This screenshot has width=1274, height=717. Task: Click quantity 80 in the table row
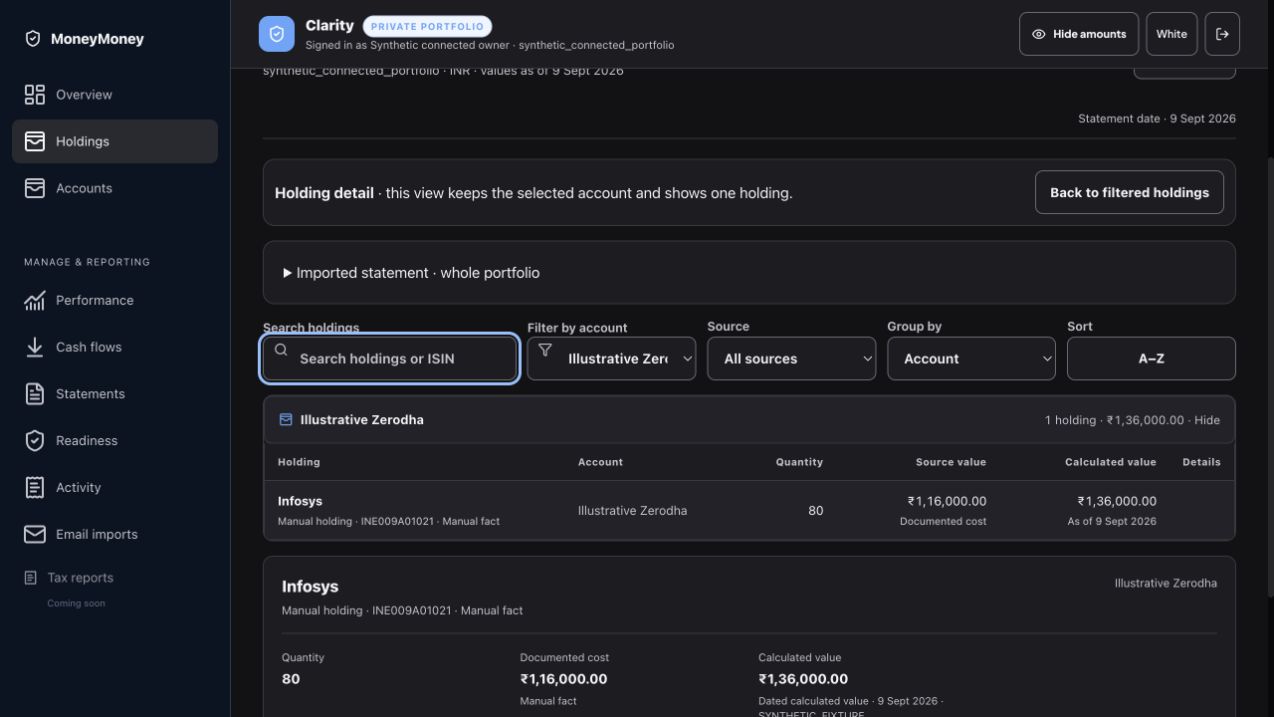(815, 510)
